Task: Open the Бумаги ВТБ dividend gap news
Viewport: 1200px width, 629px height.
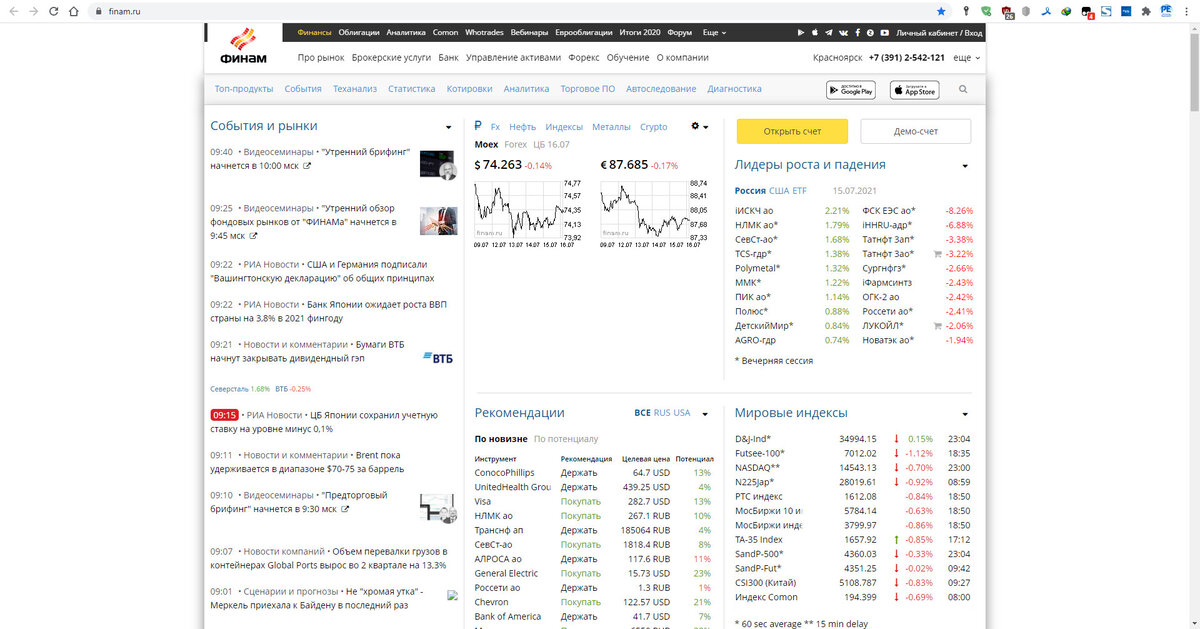Action: point(307,350)
